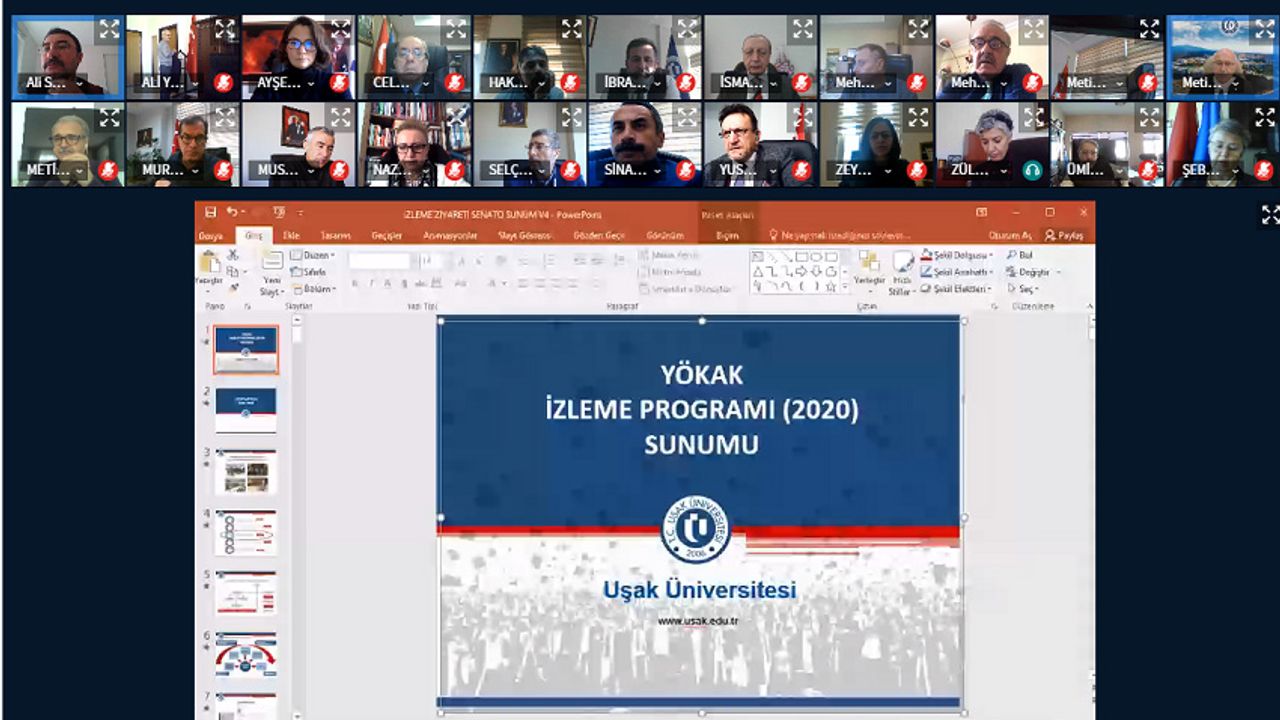Expand NAZ... video tile to fullscreen

(456, 117)
